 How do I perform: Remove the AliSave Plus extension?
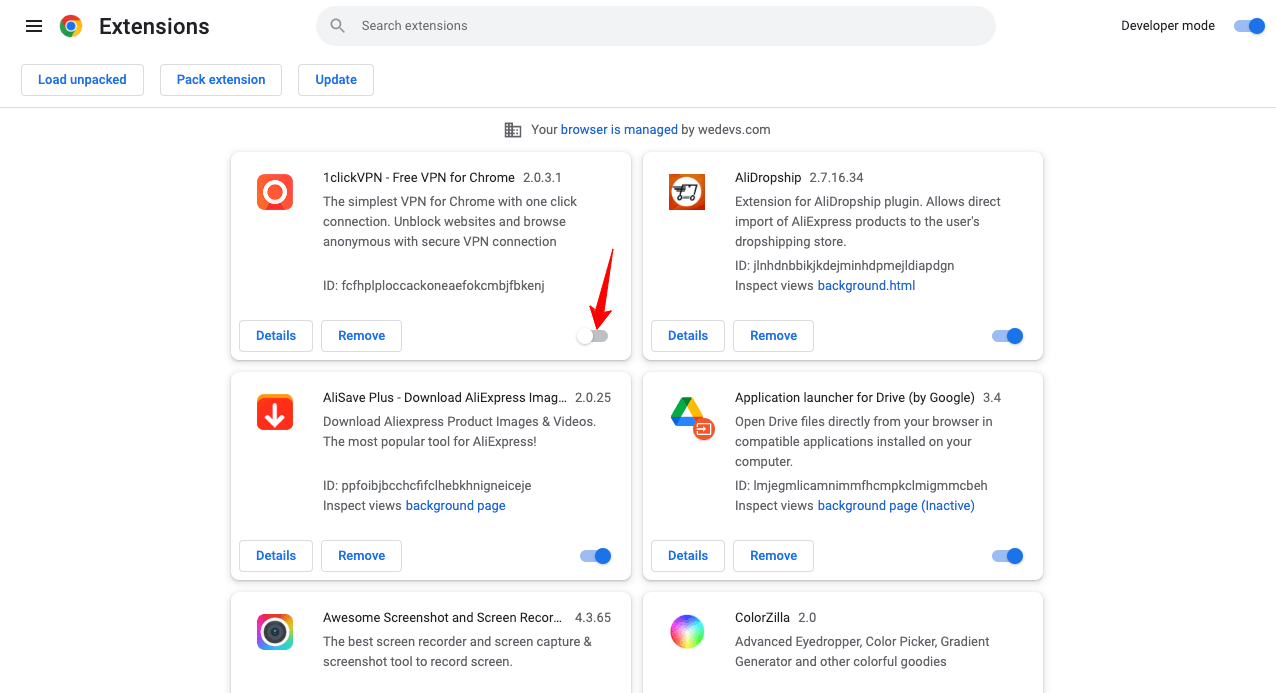coord(361,556)
